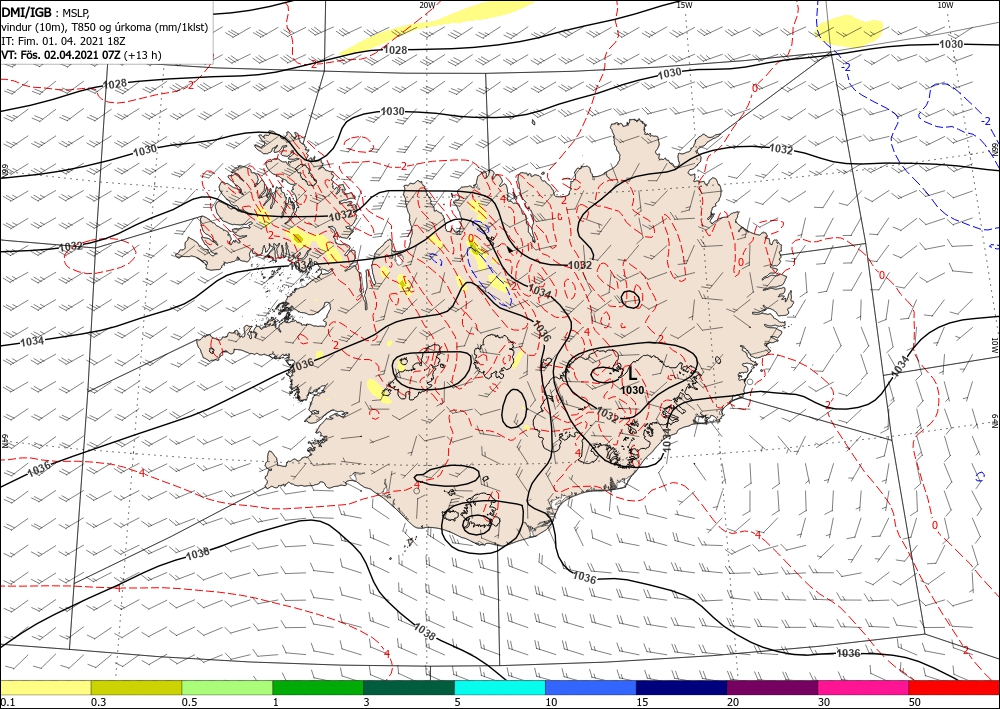The height and width of the screenshot is (709, 1000).
Task: Click the "20" legend value
Action: pos(733,701)
